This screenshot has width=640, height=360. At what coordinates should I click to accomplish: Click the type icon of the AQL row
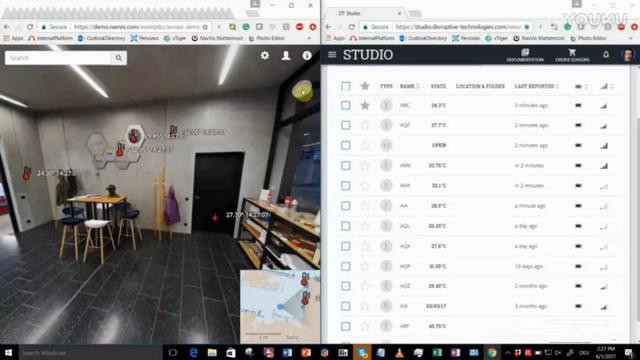[386, 226]
